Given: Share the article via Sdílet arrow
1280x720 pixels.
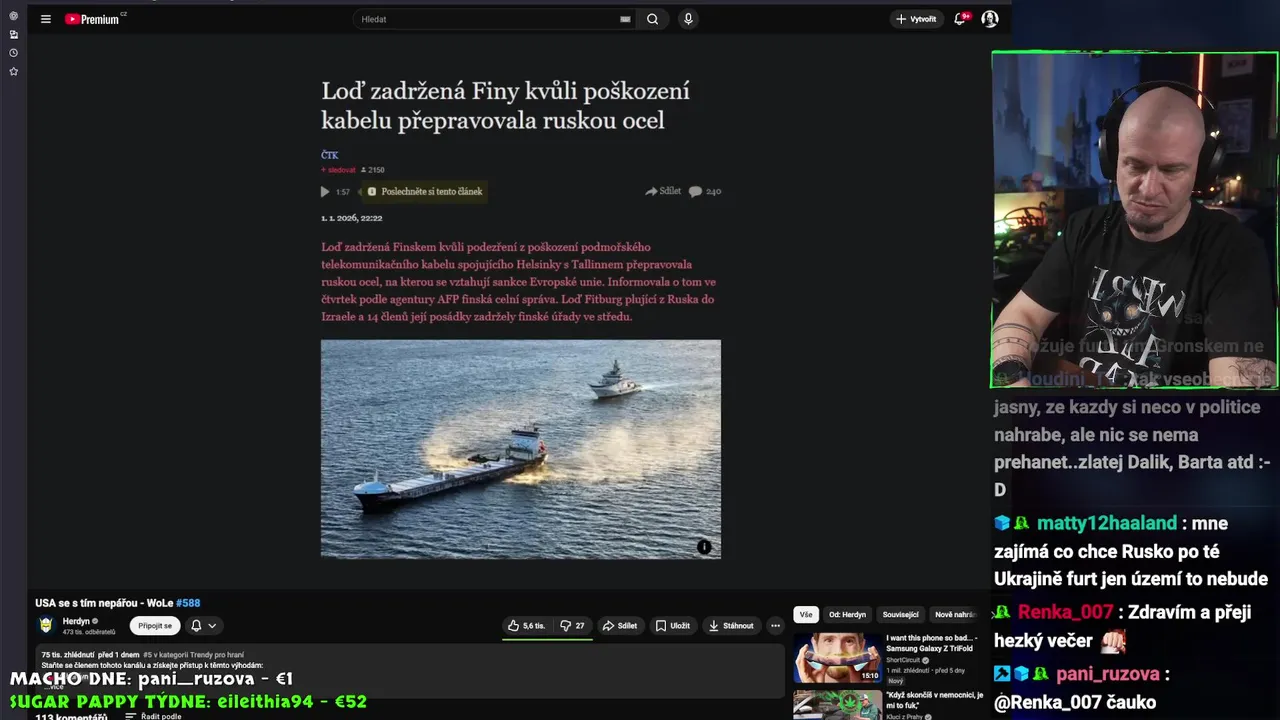Looking at the screenshot, I should pyautogui.click(x=663, y=191).
